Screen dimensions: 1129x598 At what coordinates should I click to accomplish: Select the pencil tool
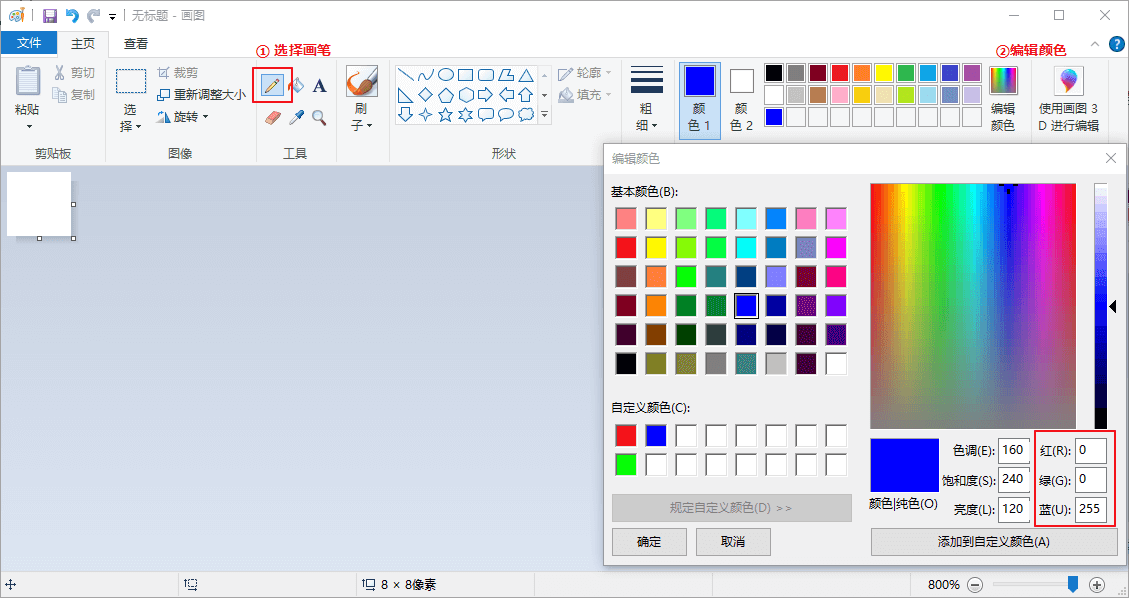pos(271,86)
